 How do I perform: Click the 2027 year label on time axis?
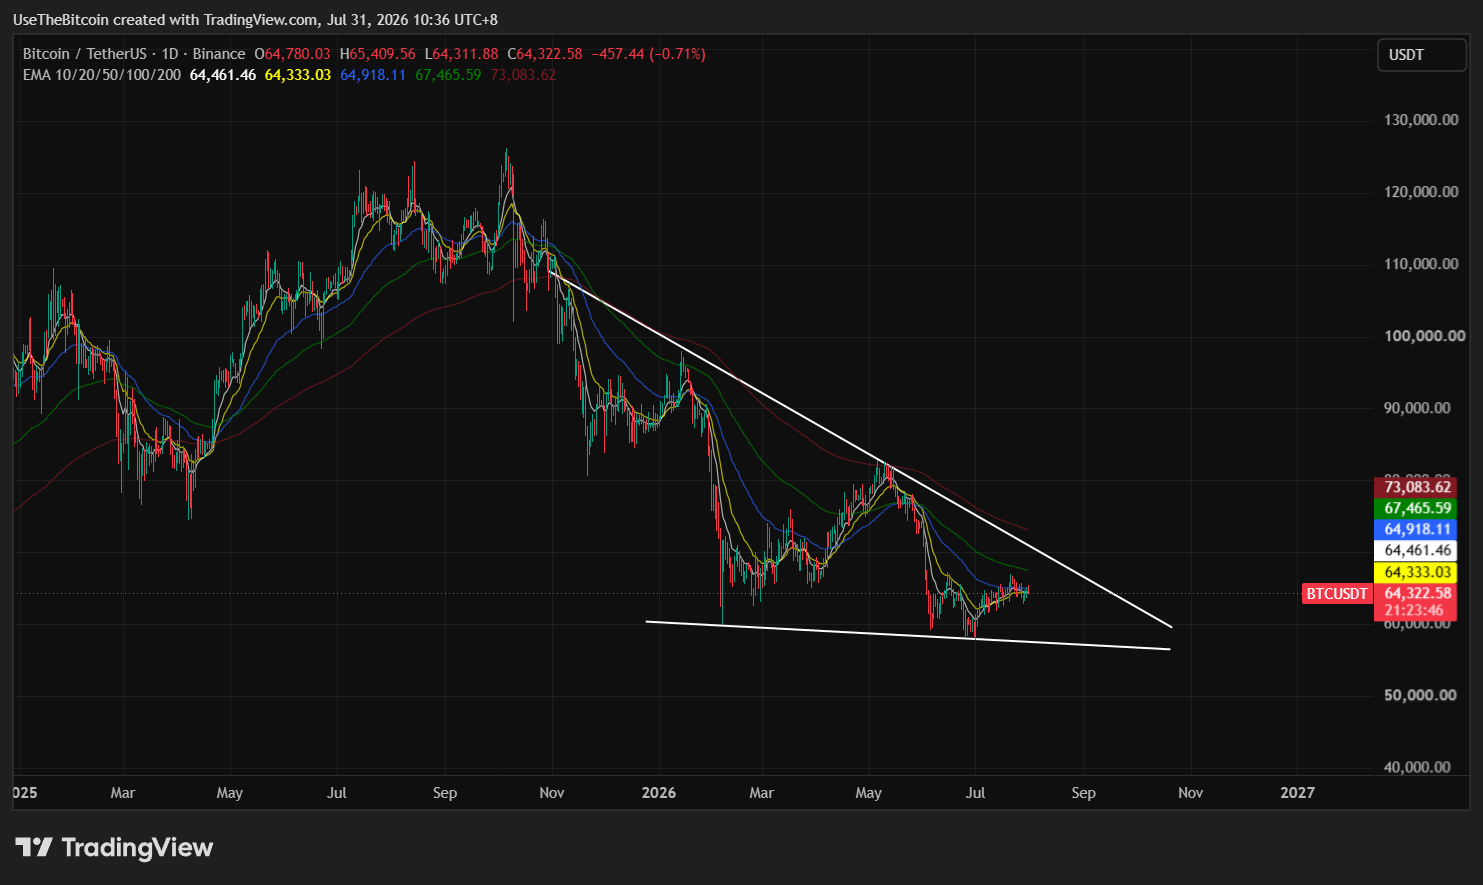tap(1298, 793)
